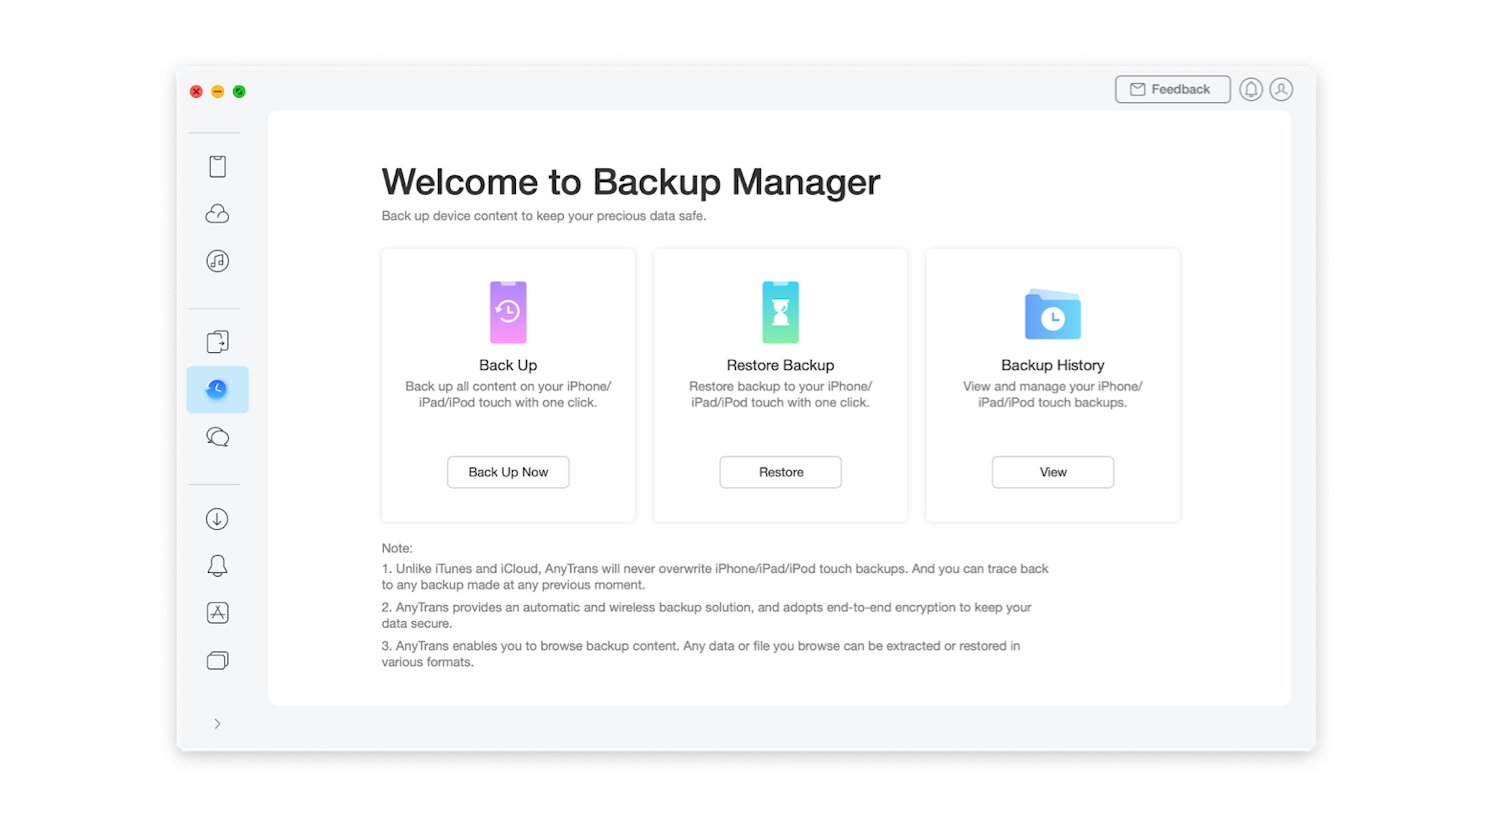Click the Feedback button
Image resolution: width=1494 pixels, height=827 pixels.
tap(1172, 89)
